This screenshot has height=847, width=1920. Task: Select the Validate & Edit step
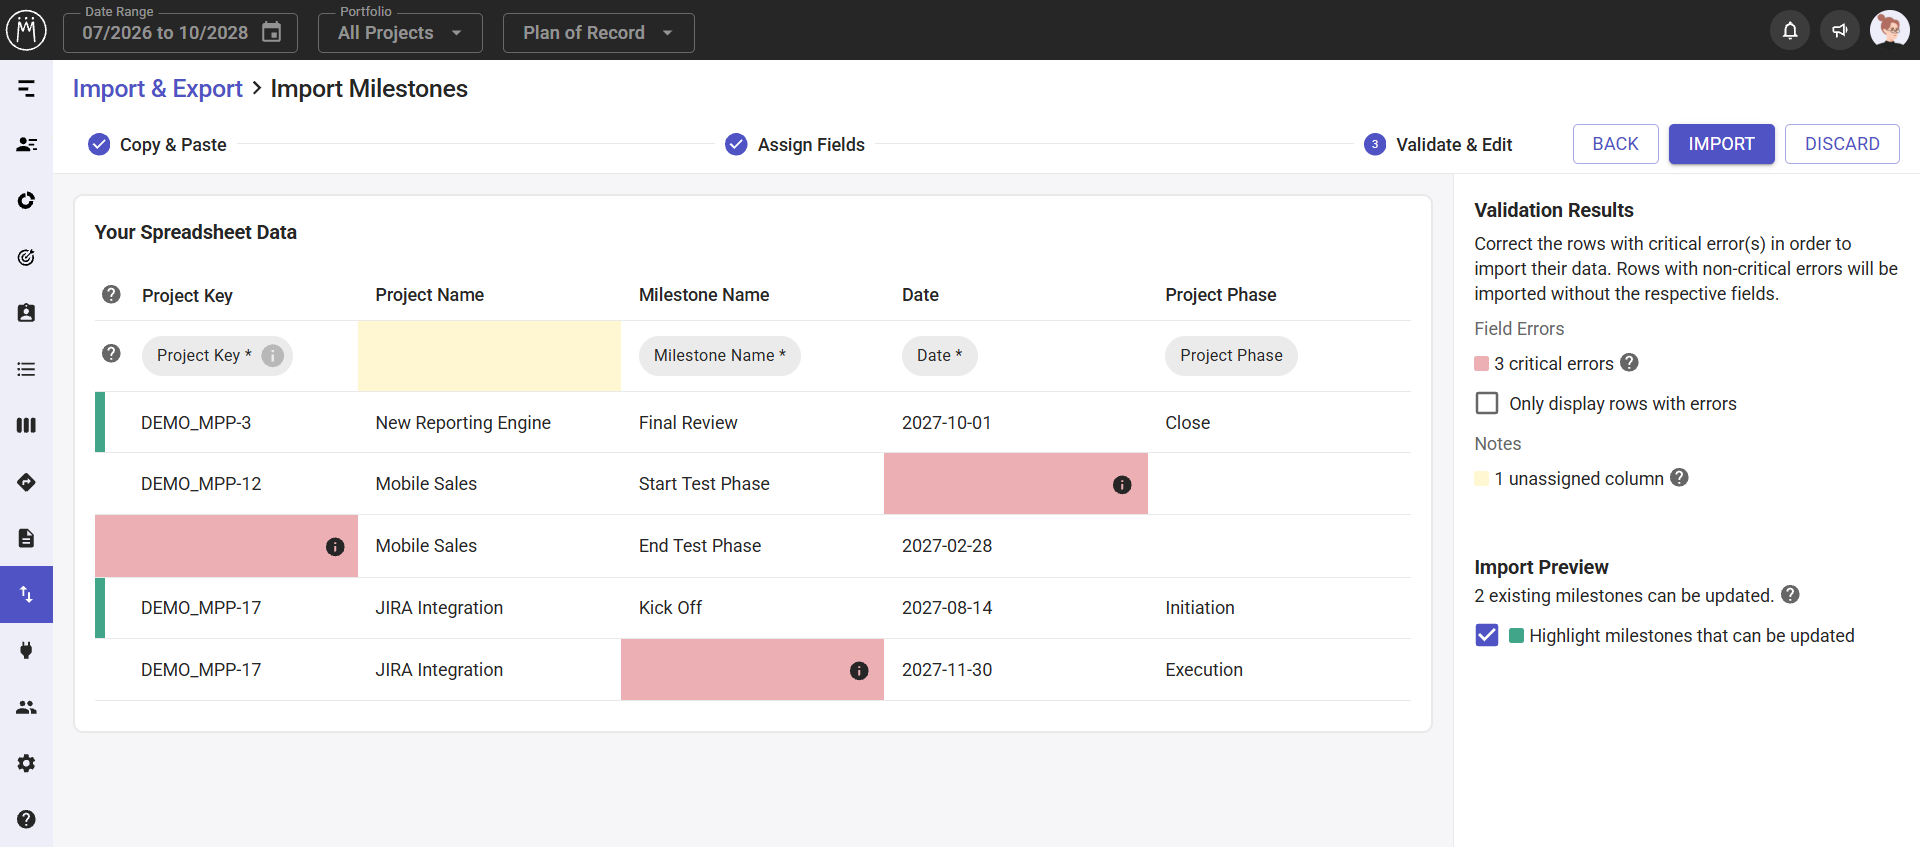pyautogui.click(x=1438, y=145)
